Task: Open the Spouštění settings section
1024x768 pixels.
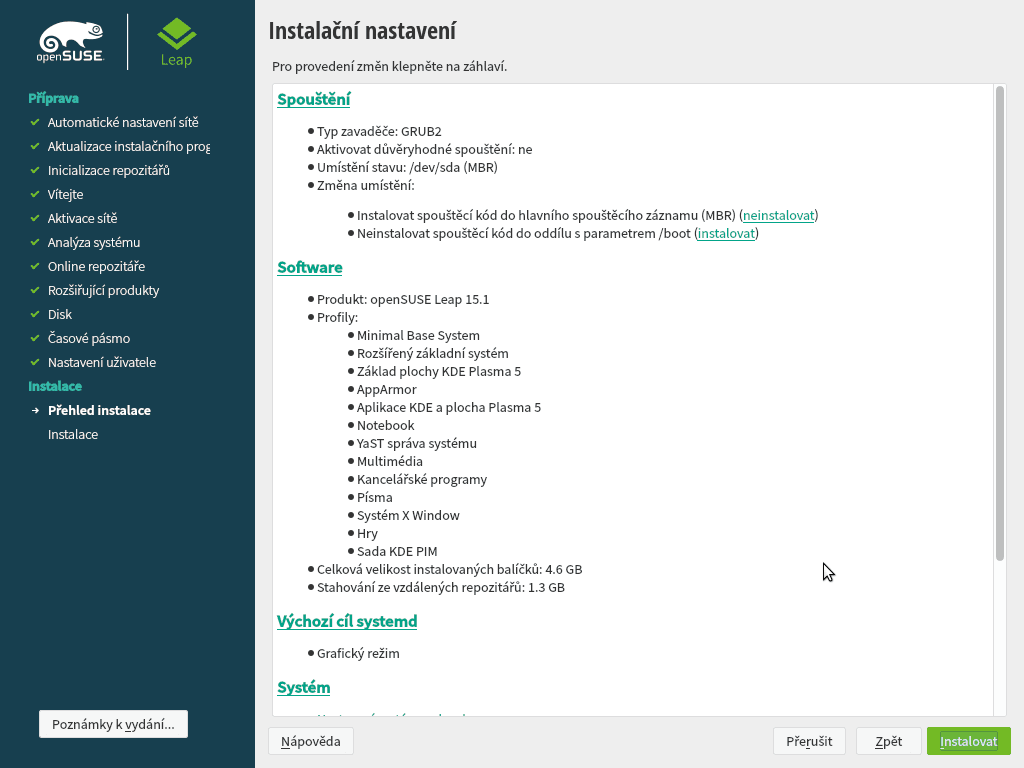Action: click(x=314, y=99)
